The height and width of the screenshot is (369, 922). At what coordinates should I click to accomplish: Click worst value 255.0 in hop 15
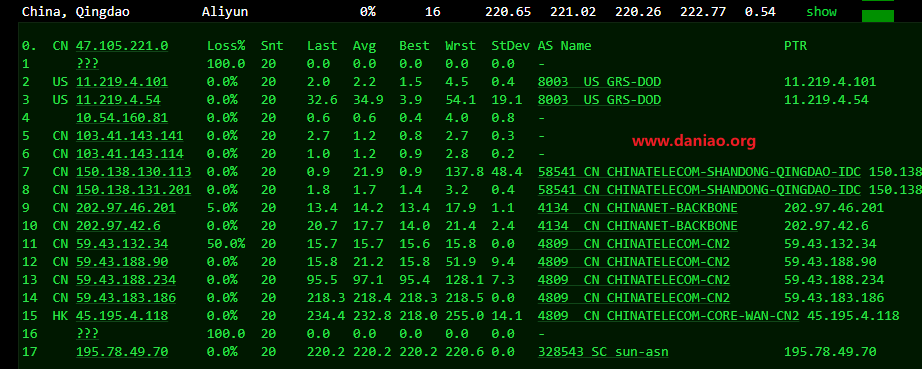pyautogui.click(x=465, y=316)
